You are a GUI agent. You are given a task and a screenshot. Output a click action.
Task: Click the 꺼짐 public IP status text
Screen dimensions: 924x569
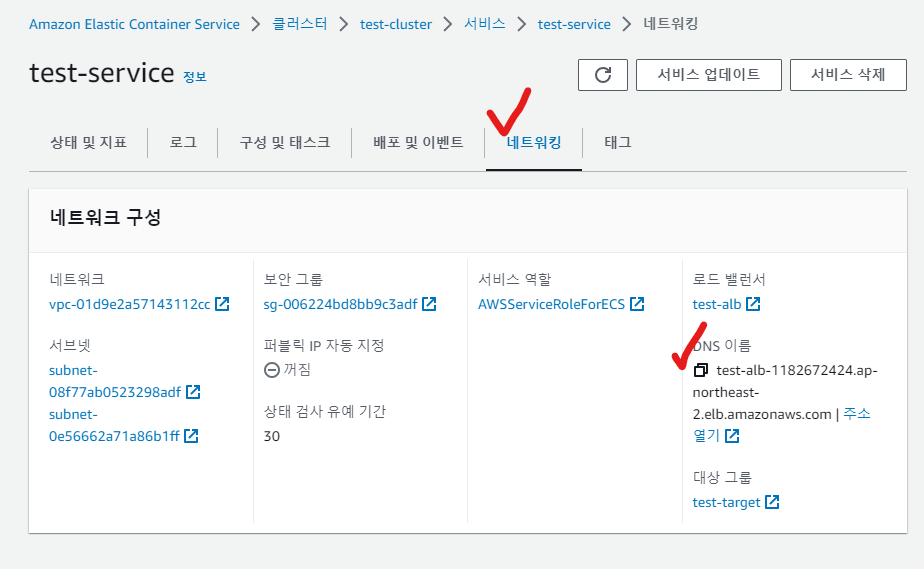[297, 369]
